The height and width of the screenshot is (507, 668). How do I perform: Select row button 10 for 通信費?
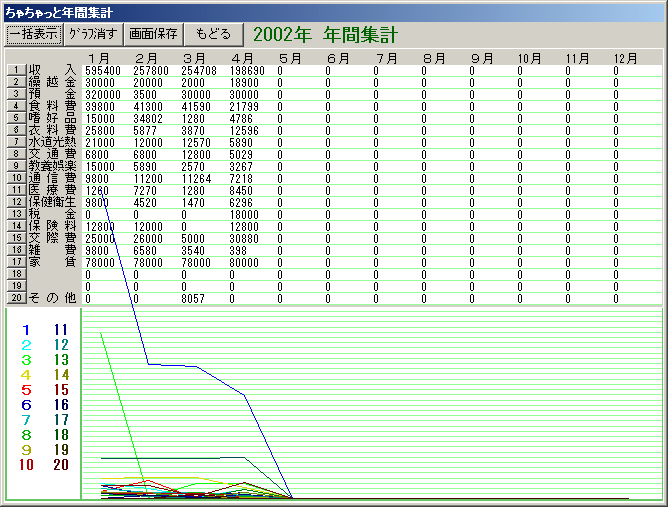click(16, 178)
